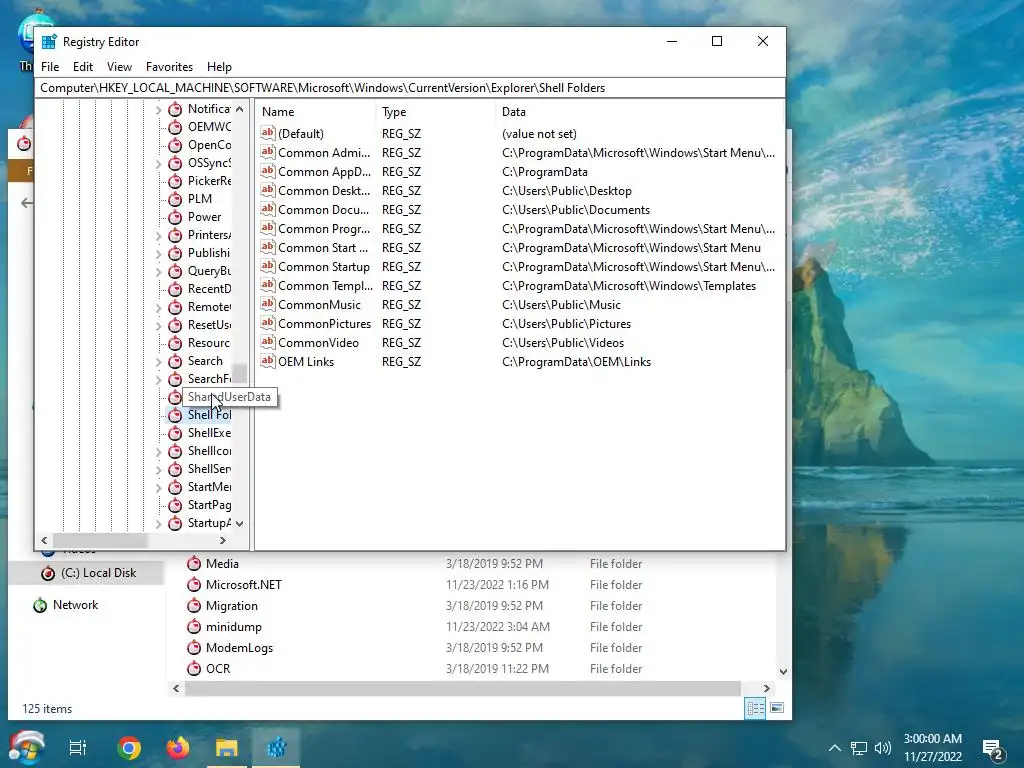Open the View menu in Registry Editor
This screenshot has height=768, width=1024.
119,67
